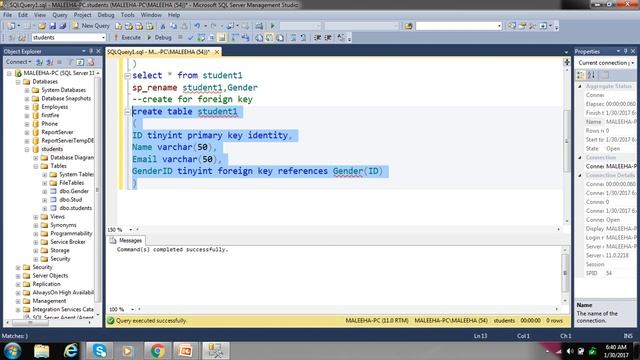Click the Copy icon in toolbar

coord(173,26)
